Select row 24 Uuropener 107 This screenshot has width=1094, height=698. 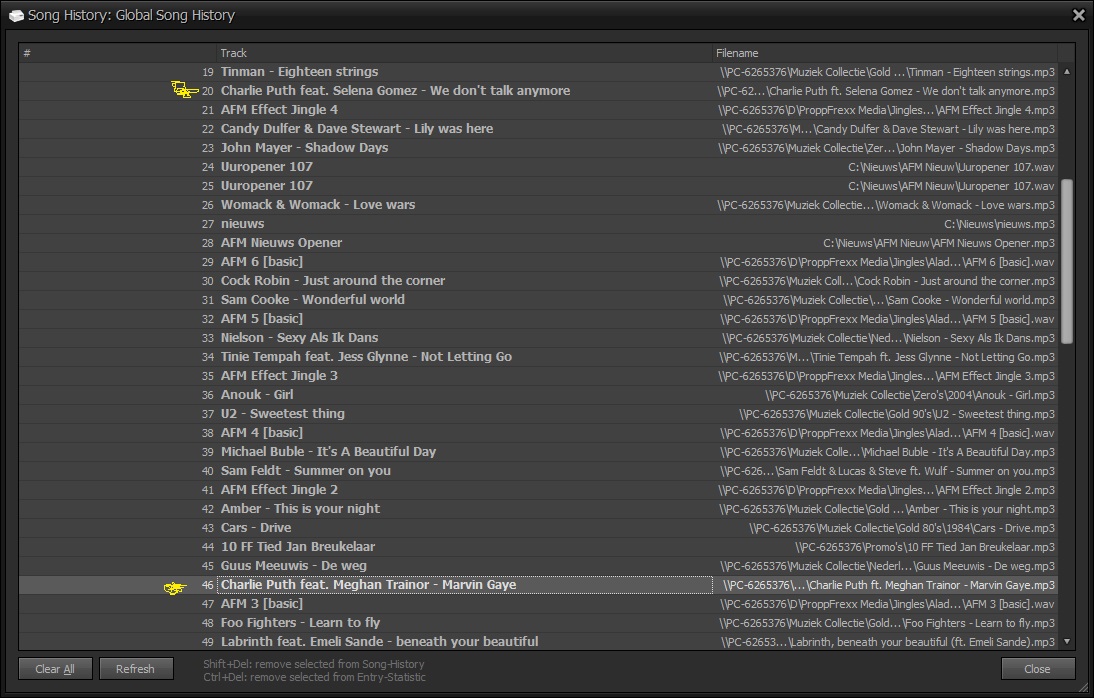[266, 167]
